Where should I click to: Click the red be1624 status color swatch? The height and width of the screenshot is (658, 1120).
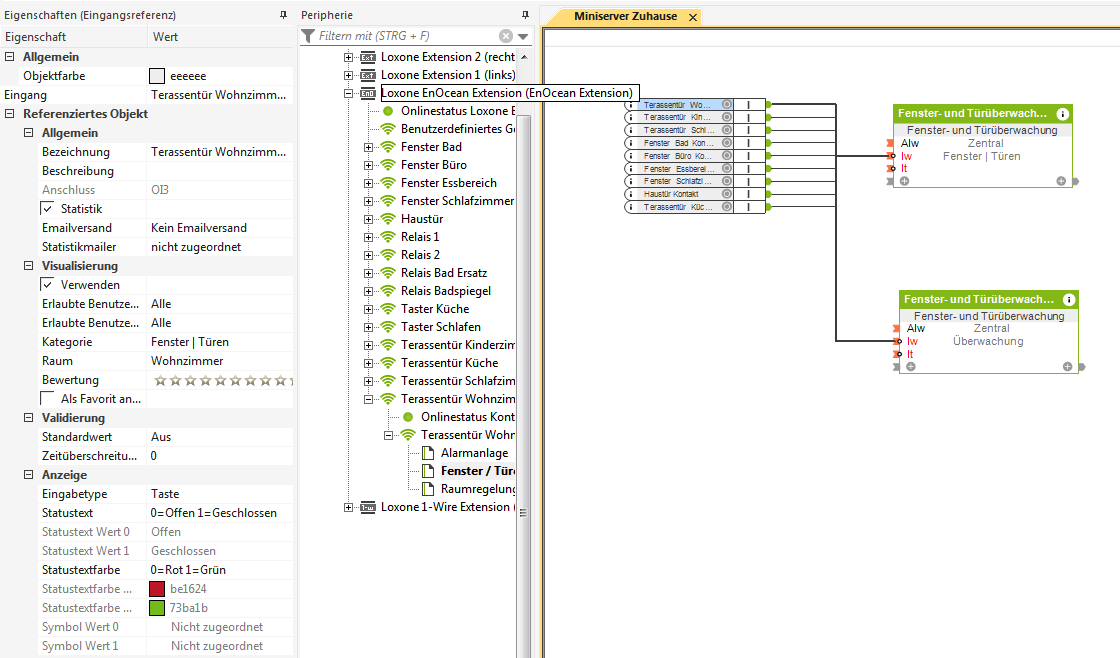click(157, 589)
